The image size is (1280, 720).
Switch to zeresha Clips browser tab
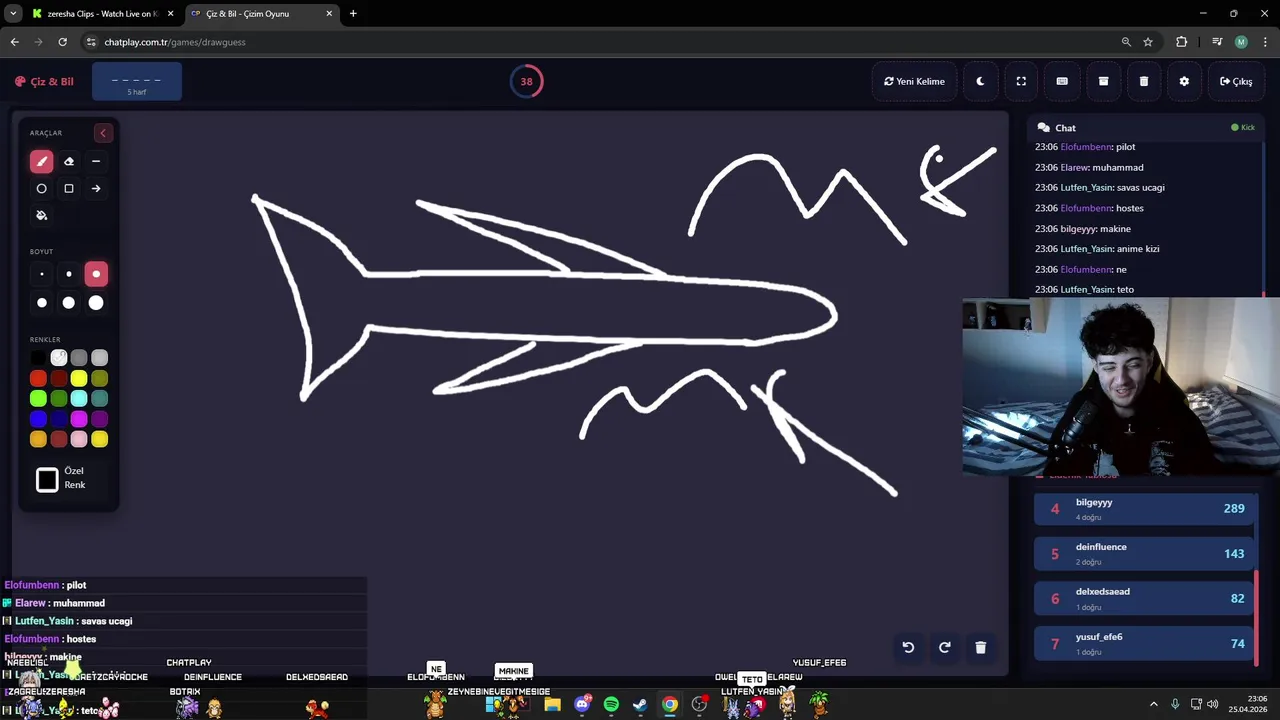pos(103,14)
